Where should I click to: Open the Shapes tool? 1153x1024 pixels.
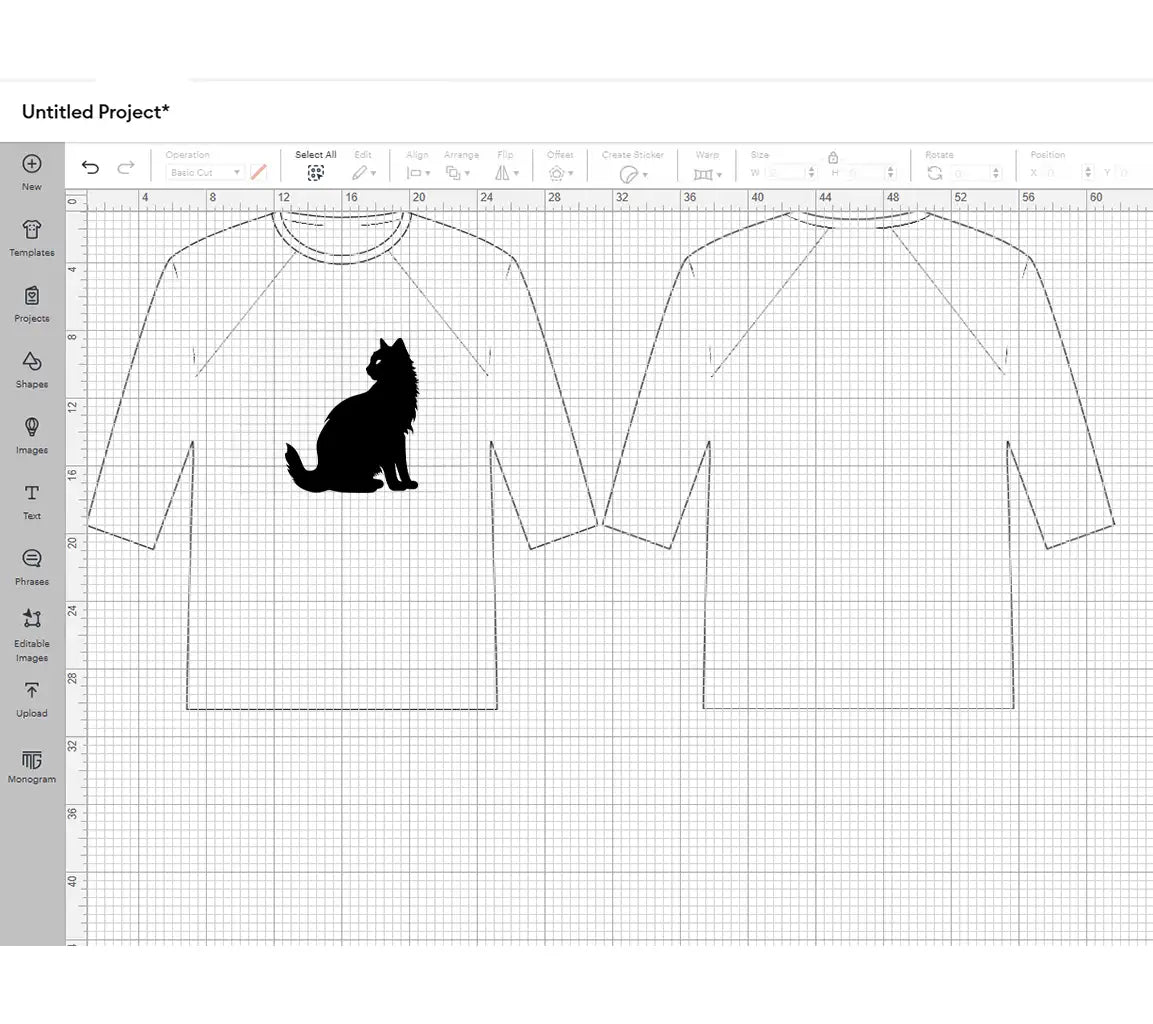[x=32, y=370]
